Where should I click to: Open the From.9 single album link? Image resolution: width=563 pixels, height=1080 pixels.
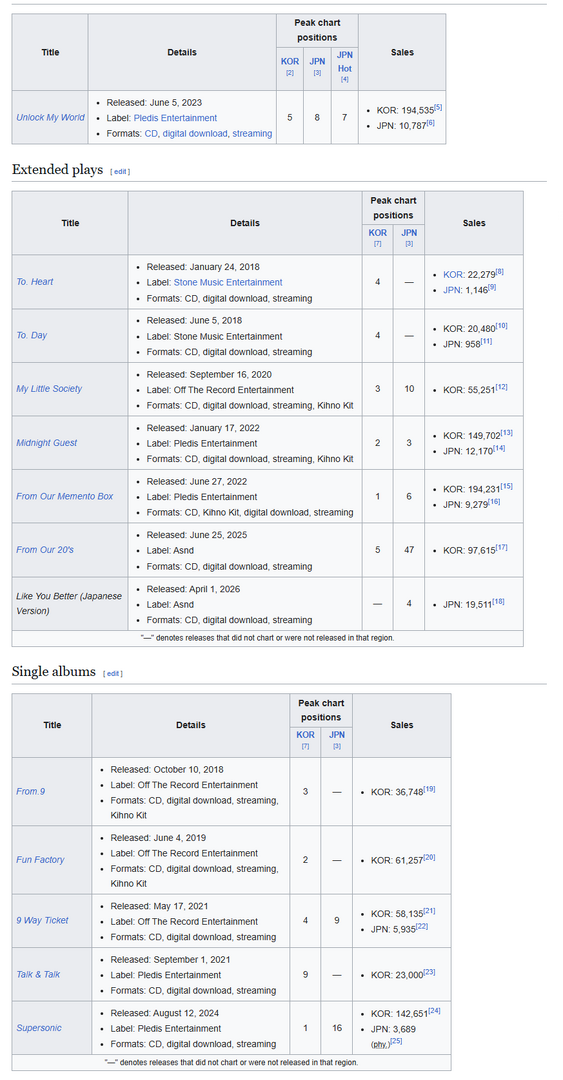click(x=31, y=791)
